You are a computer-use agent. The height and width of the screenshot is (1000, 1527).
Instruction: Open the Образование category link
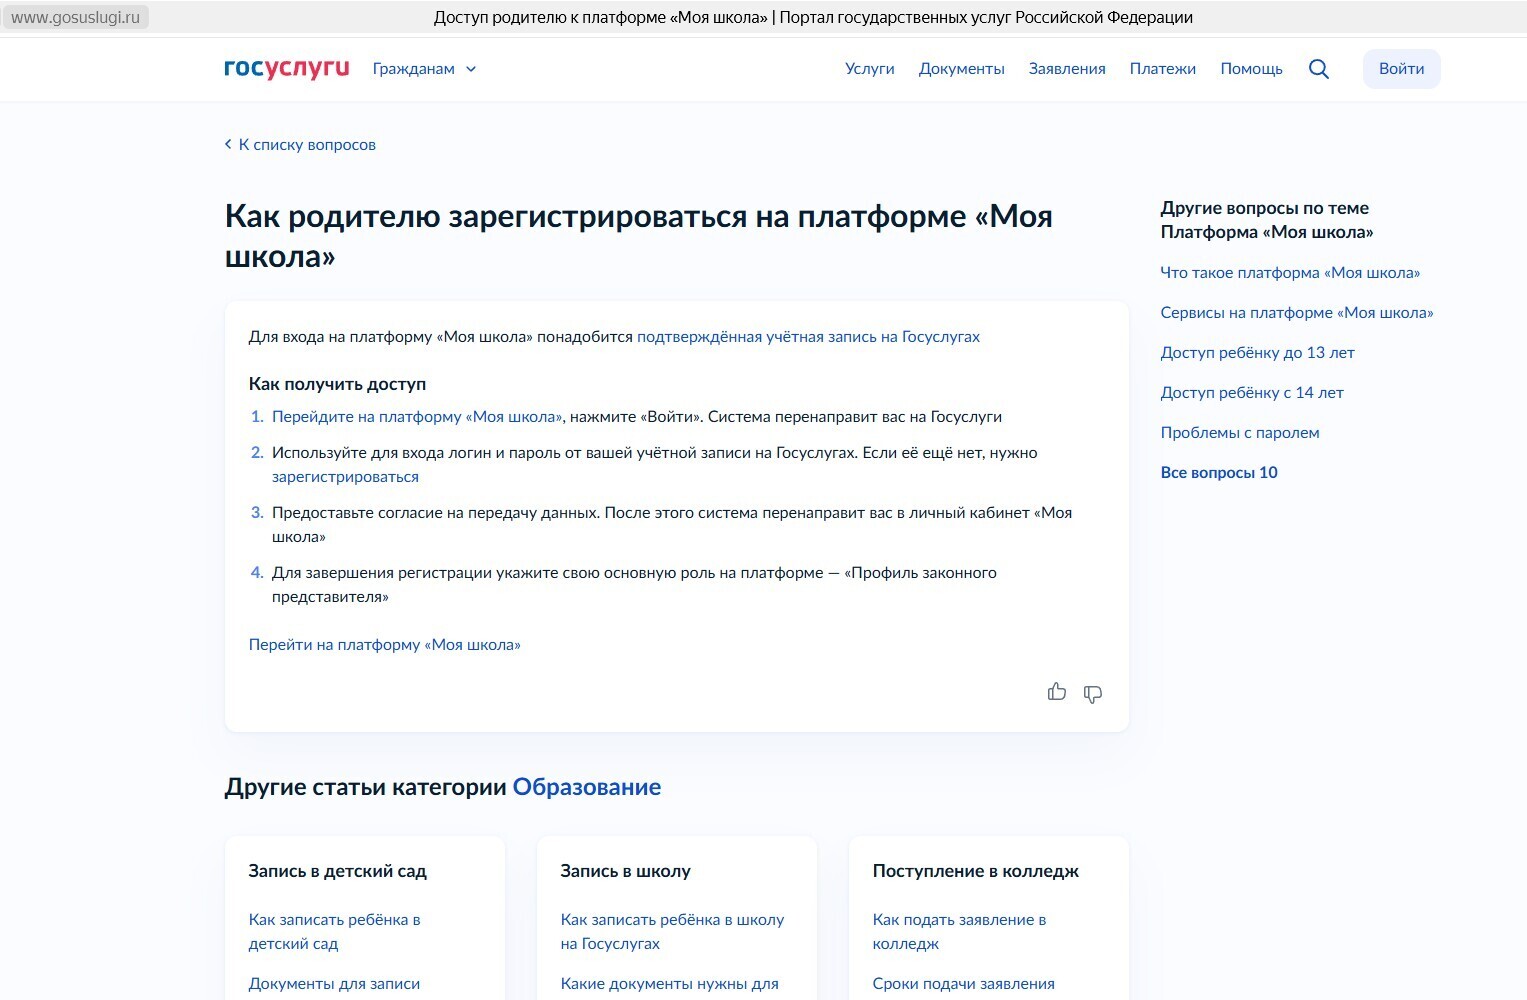pyautogui.click(x=587, y=787)
